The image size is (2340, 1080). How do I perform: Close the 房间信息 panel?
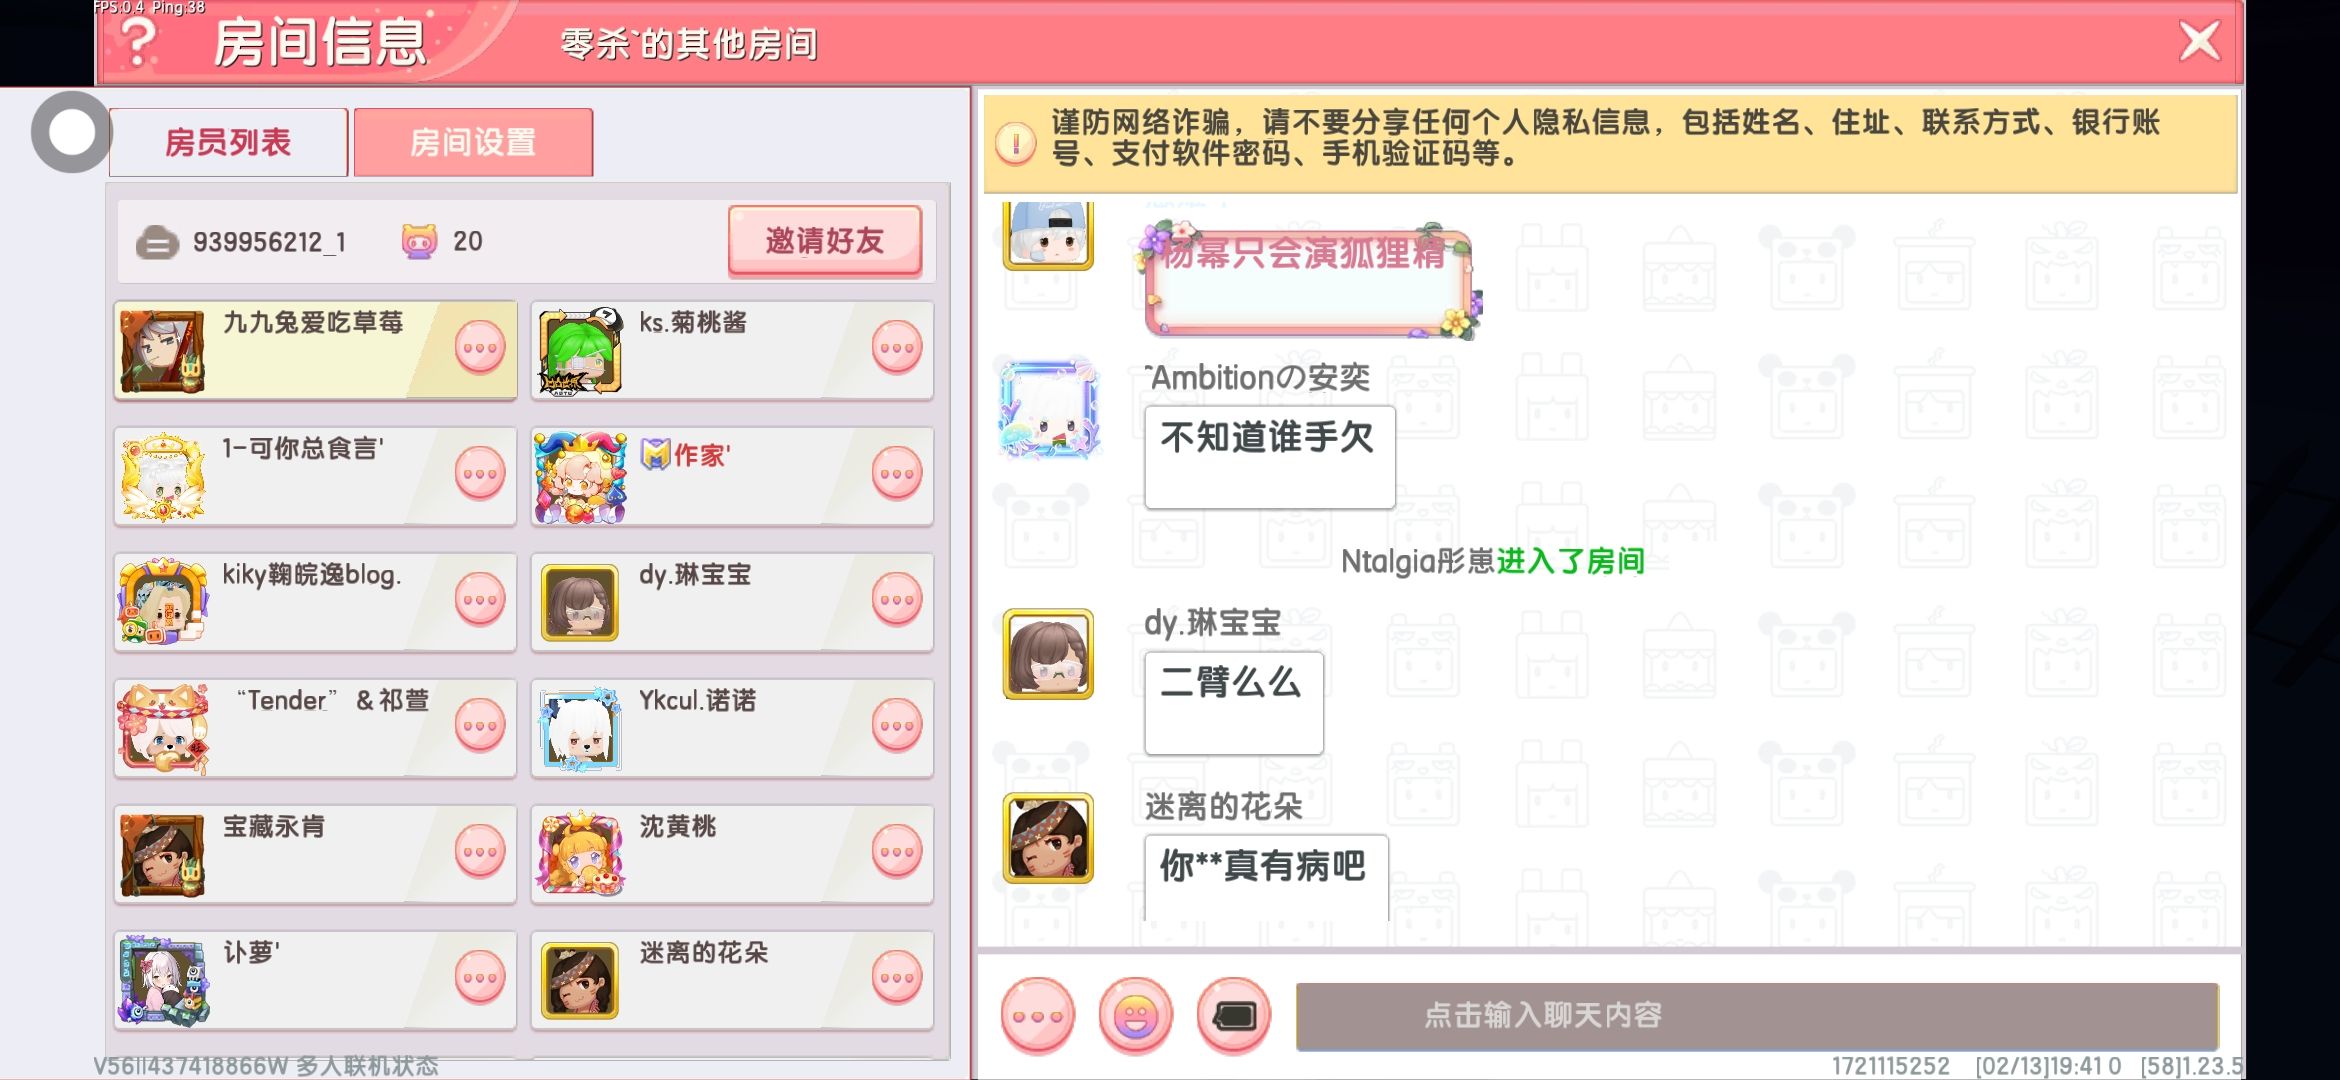2199,41
